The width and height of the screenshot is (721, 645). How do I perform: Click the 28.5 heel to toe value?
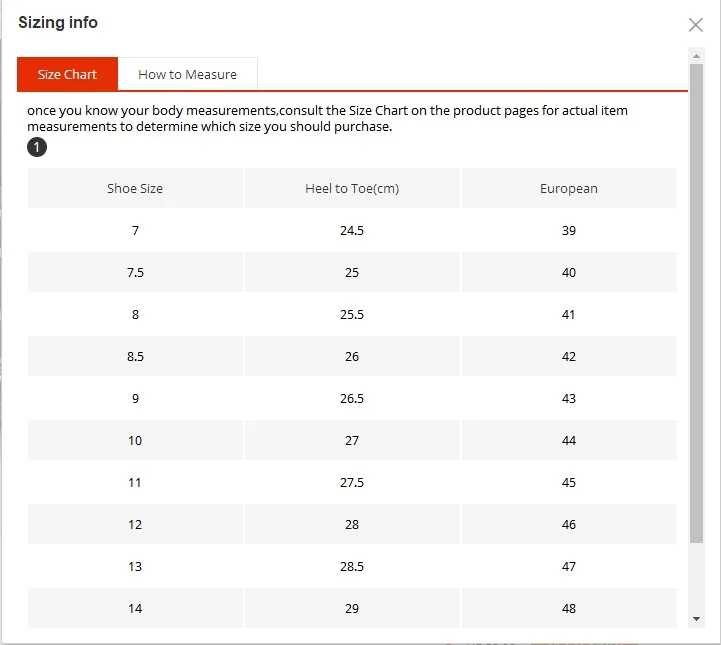352,566
